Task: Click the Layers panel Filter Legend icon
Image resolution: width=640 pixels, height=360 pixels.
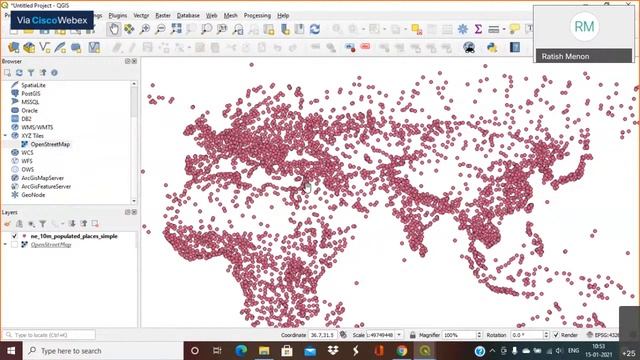Action: tap(43, 224)
